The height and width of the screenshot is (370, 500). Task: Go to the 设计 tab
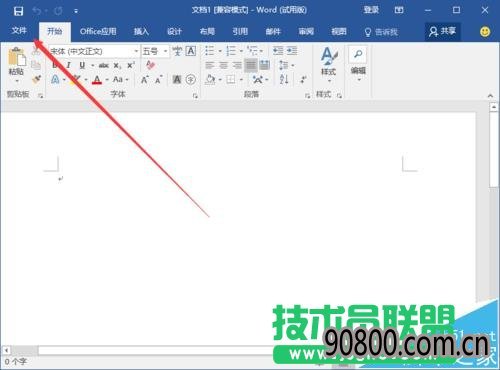click(174, 31)
